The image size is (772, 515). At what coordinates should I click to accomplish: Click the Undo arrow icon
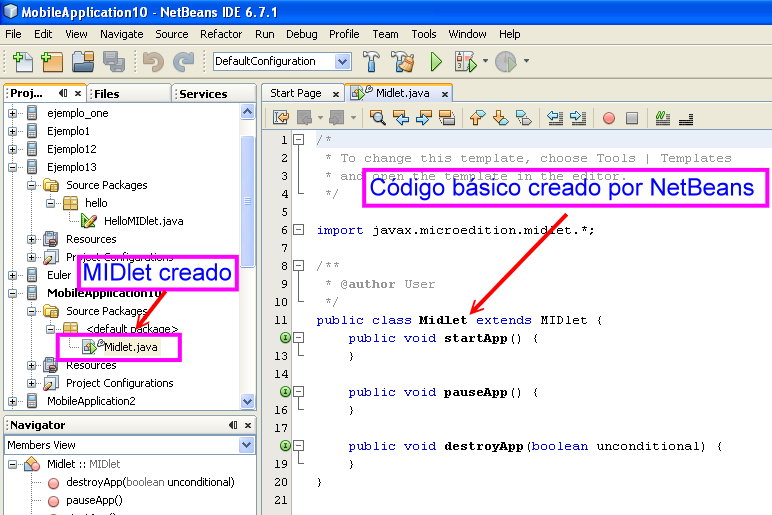(x=153, y=62)
